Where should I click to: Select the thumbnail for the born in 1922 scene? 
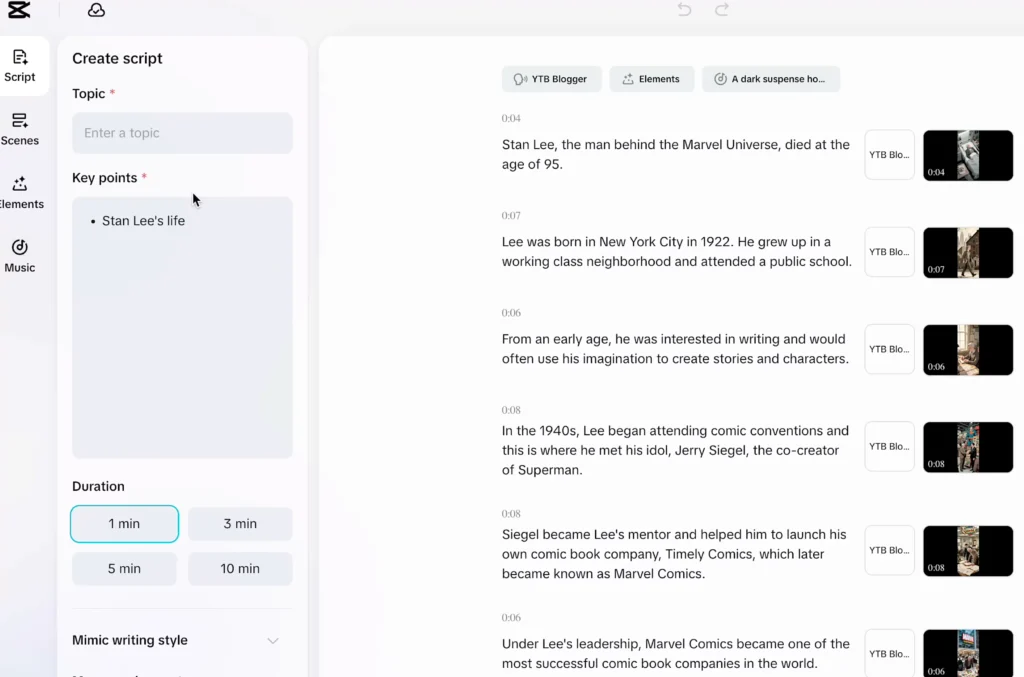tap(968, 253)
